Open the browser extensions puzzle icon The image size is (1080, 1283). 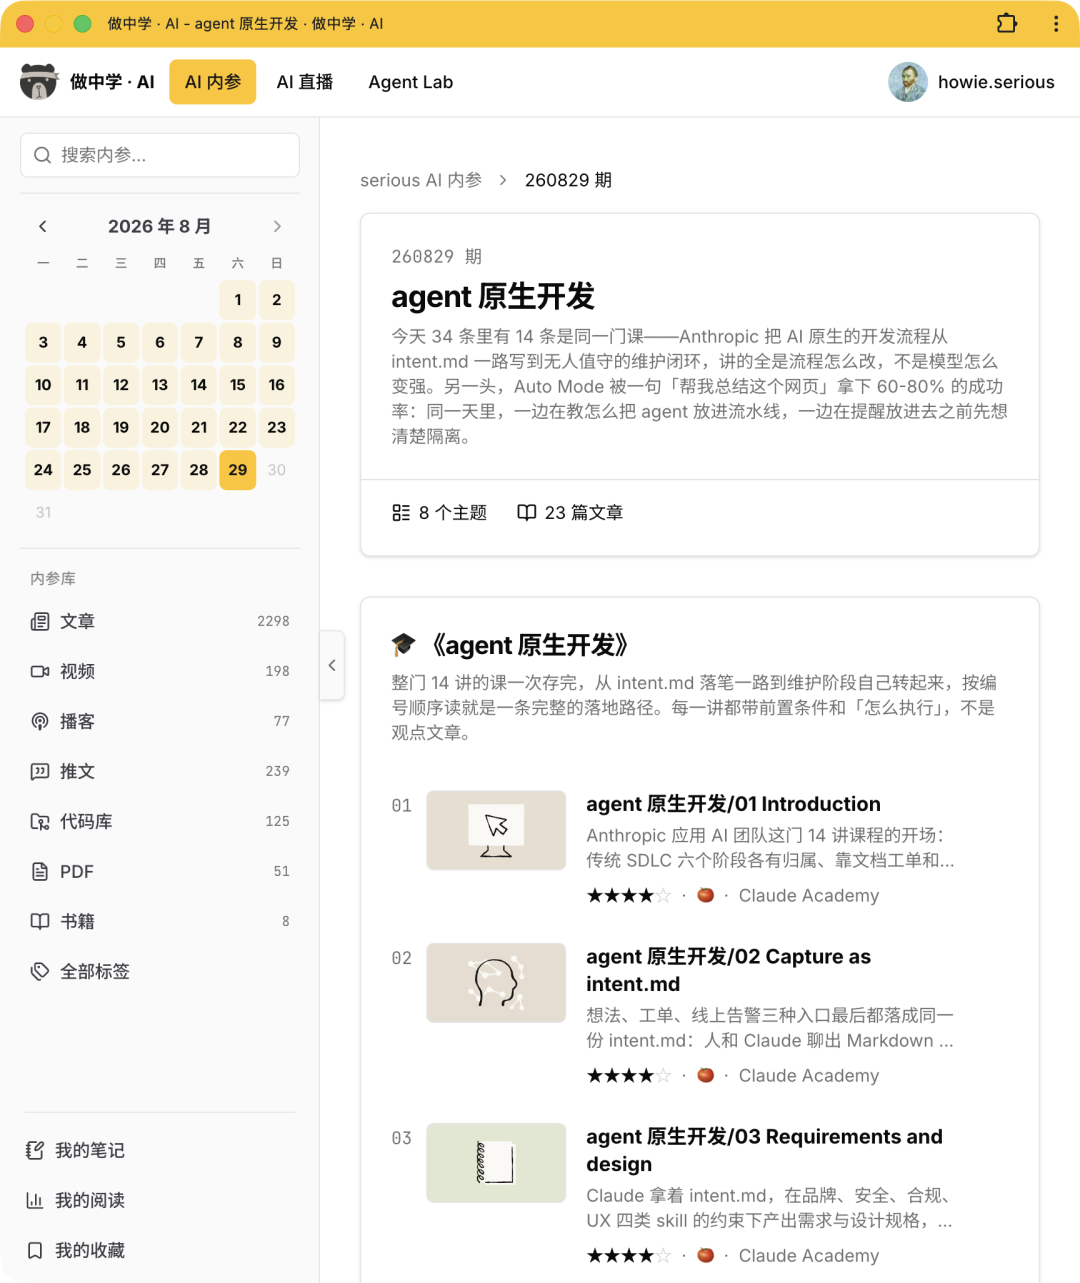[x=1007, y=23]
